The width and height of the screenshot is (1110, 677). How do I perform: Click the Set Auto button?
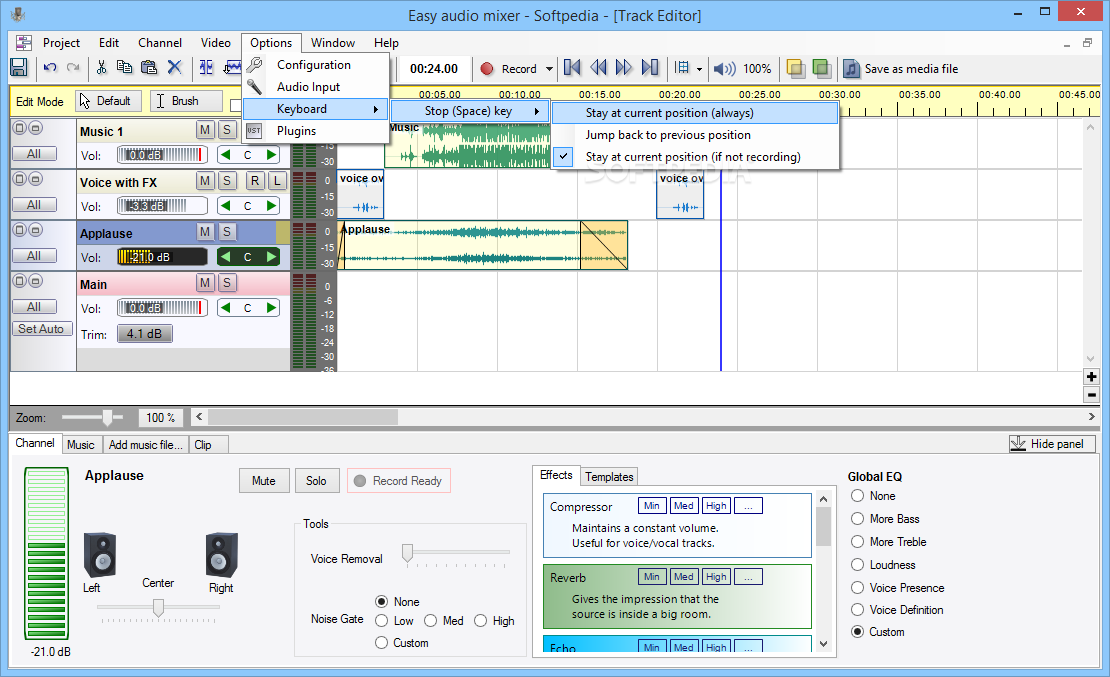41,329
